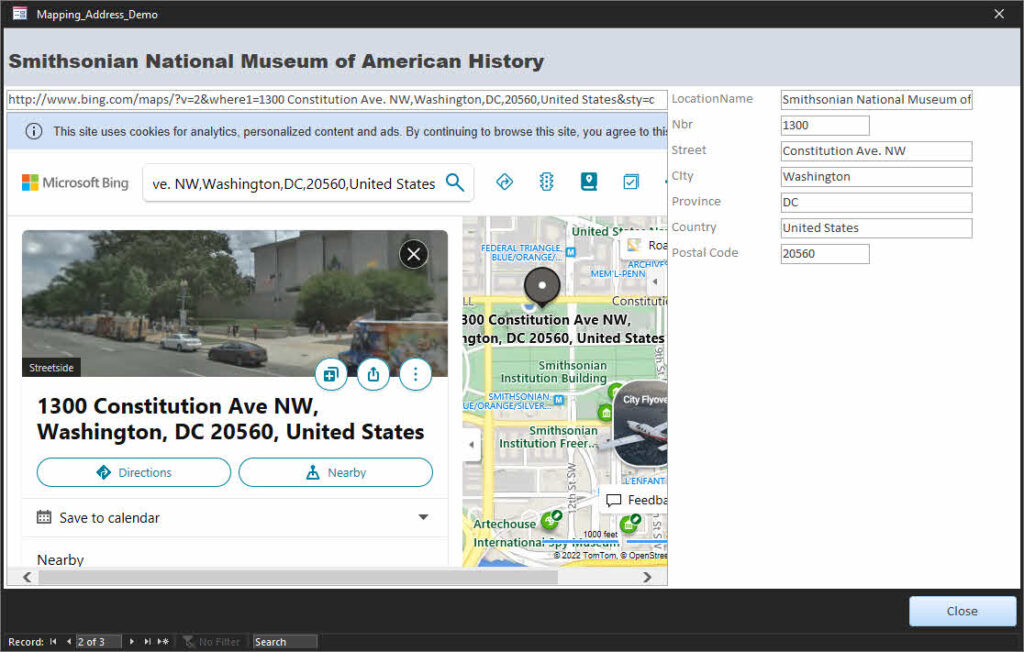Click the checkmark collections icon in Bing toolbar

(631, 182)
